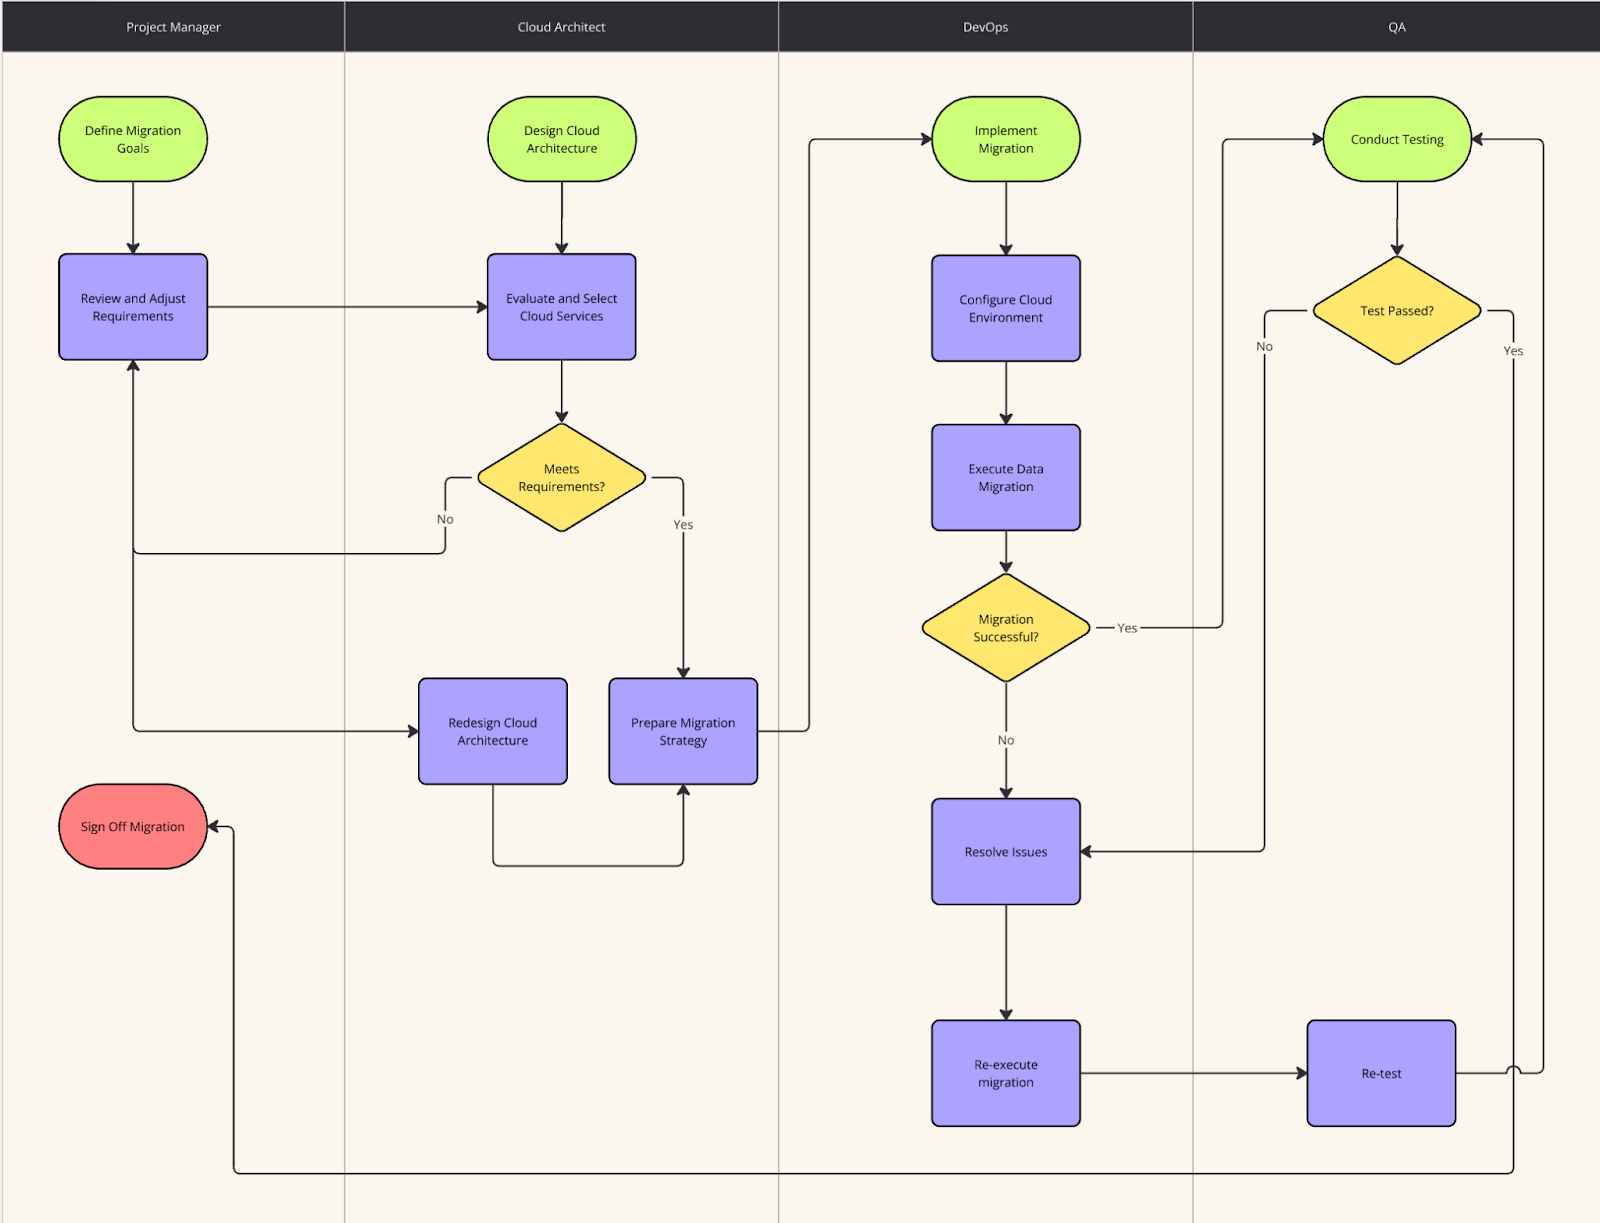
Task: Select the Conduct Testing node
Action: (1396, 138)
